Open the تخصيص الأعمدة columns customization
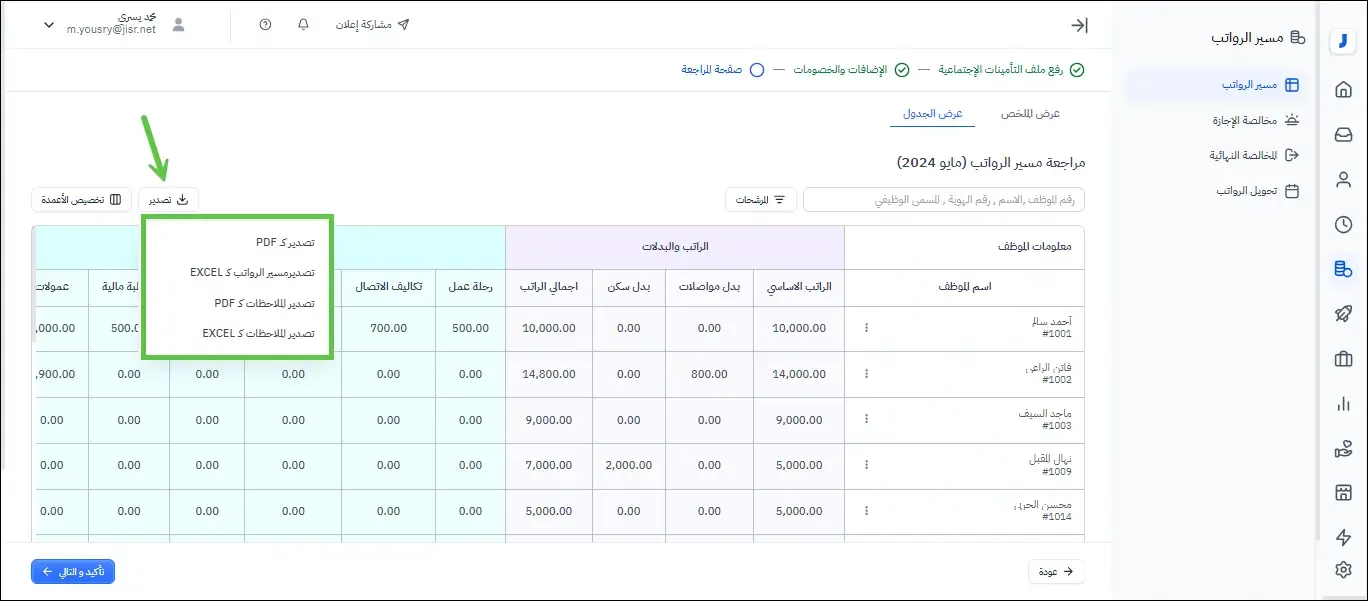The width and height of the screenshot is (1368, 601). (x=81, y=199)
